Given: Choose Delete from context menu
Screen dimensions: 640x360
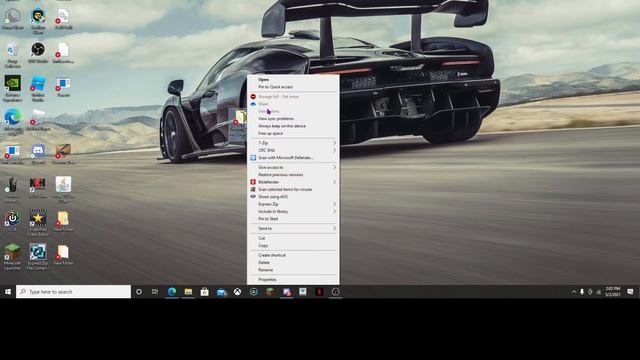Looking at the screenshot, I should pyautogui.click(x=293, y=262).
